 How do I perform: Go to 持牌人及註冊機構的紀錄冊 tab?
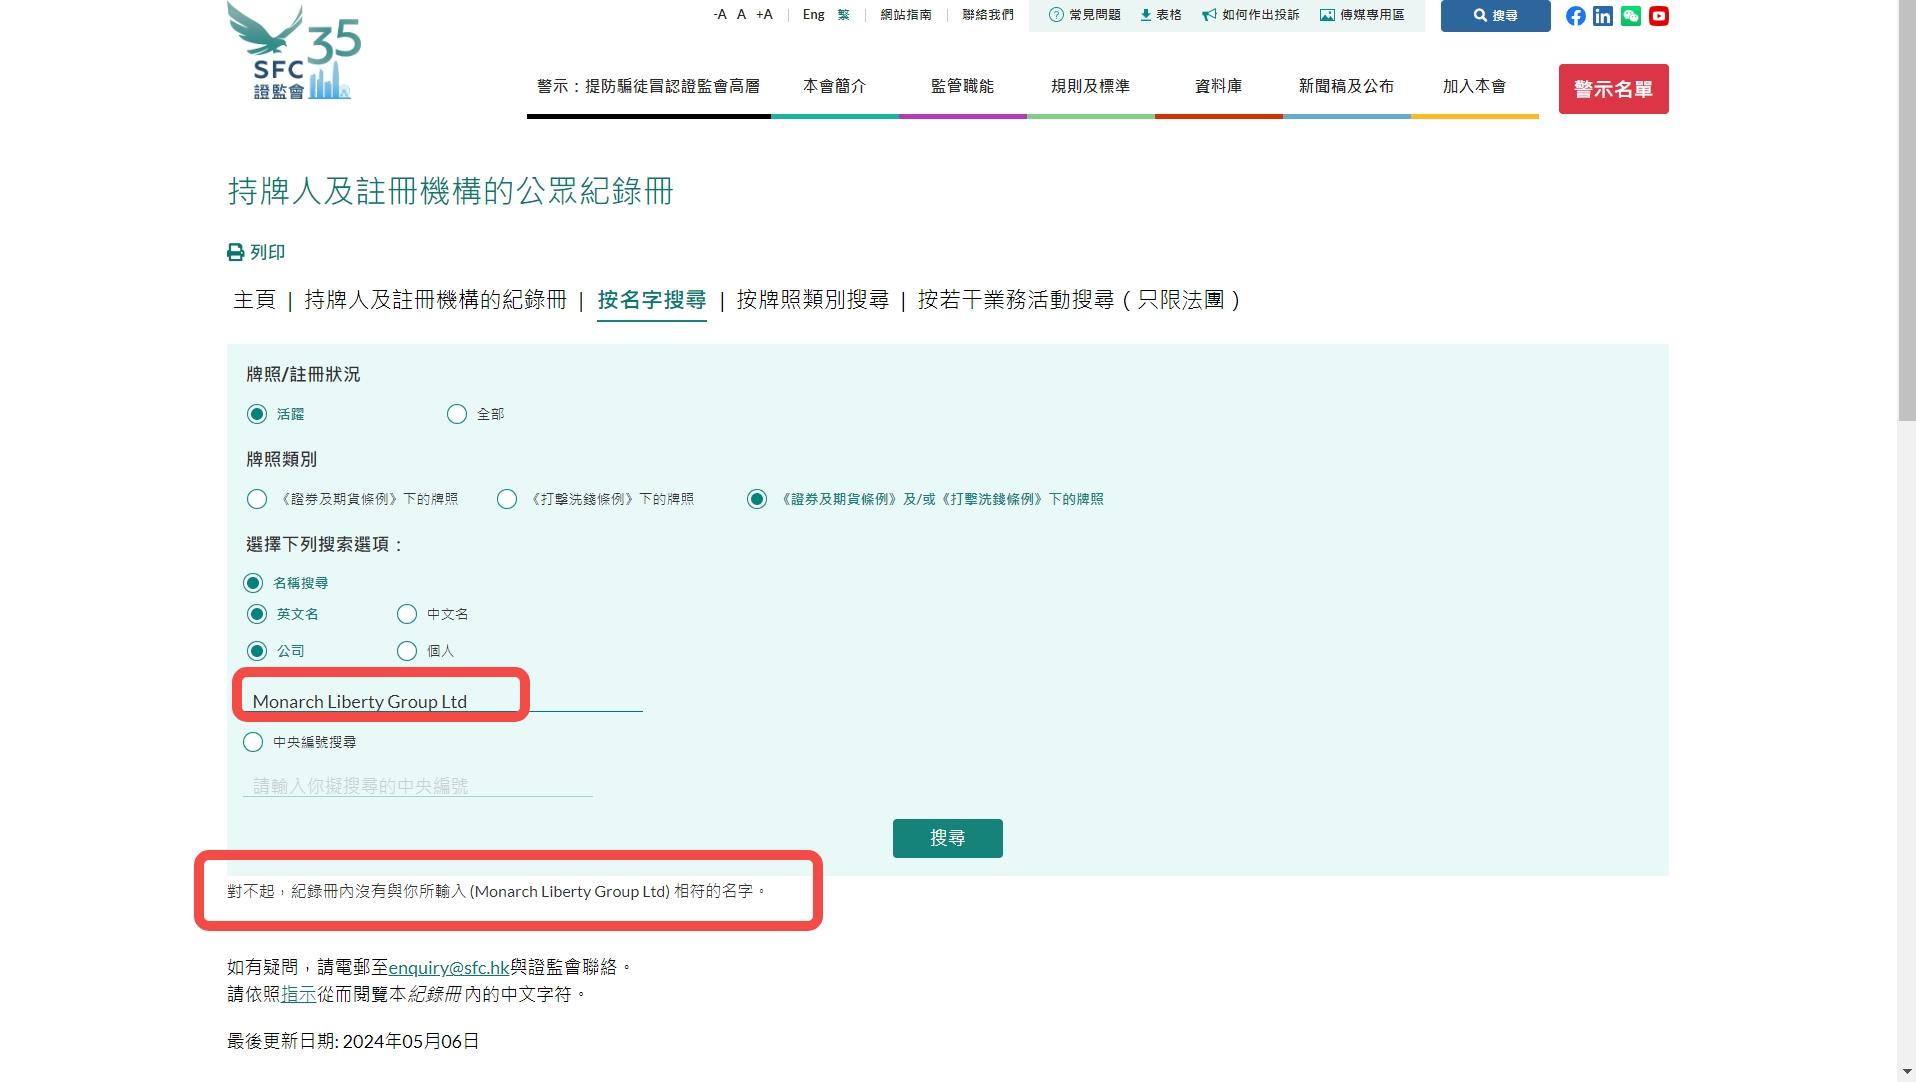(435, 300)
